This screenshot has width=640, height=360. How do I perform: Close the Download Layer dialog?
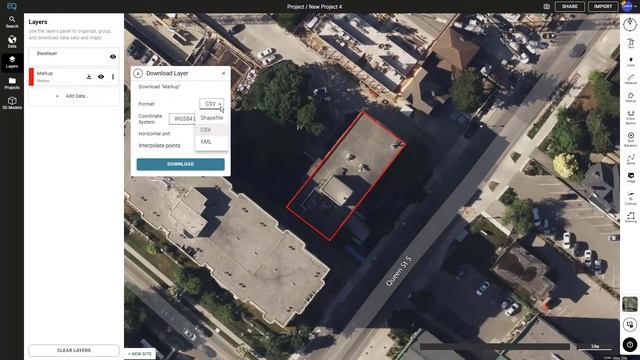[223, 73]
